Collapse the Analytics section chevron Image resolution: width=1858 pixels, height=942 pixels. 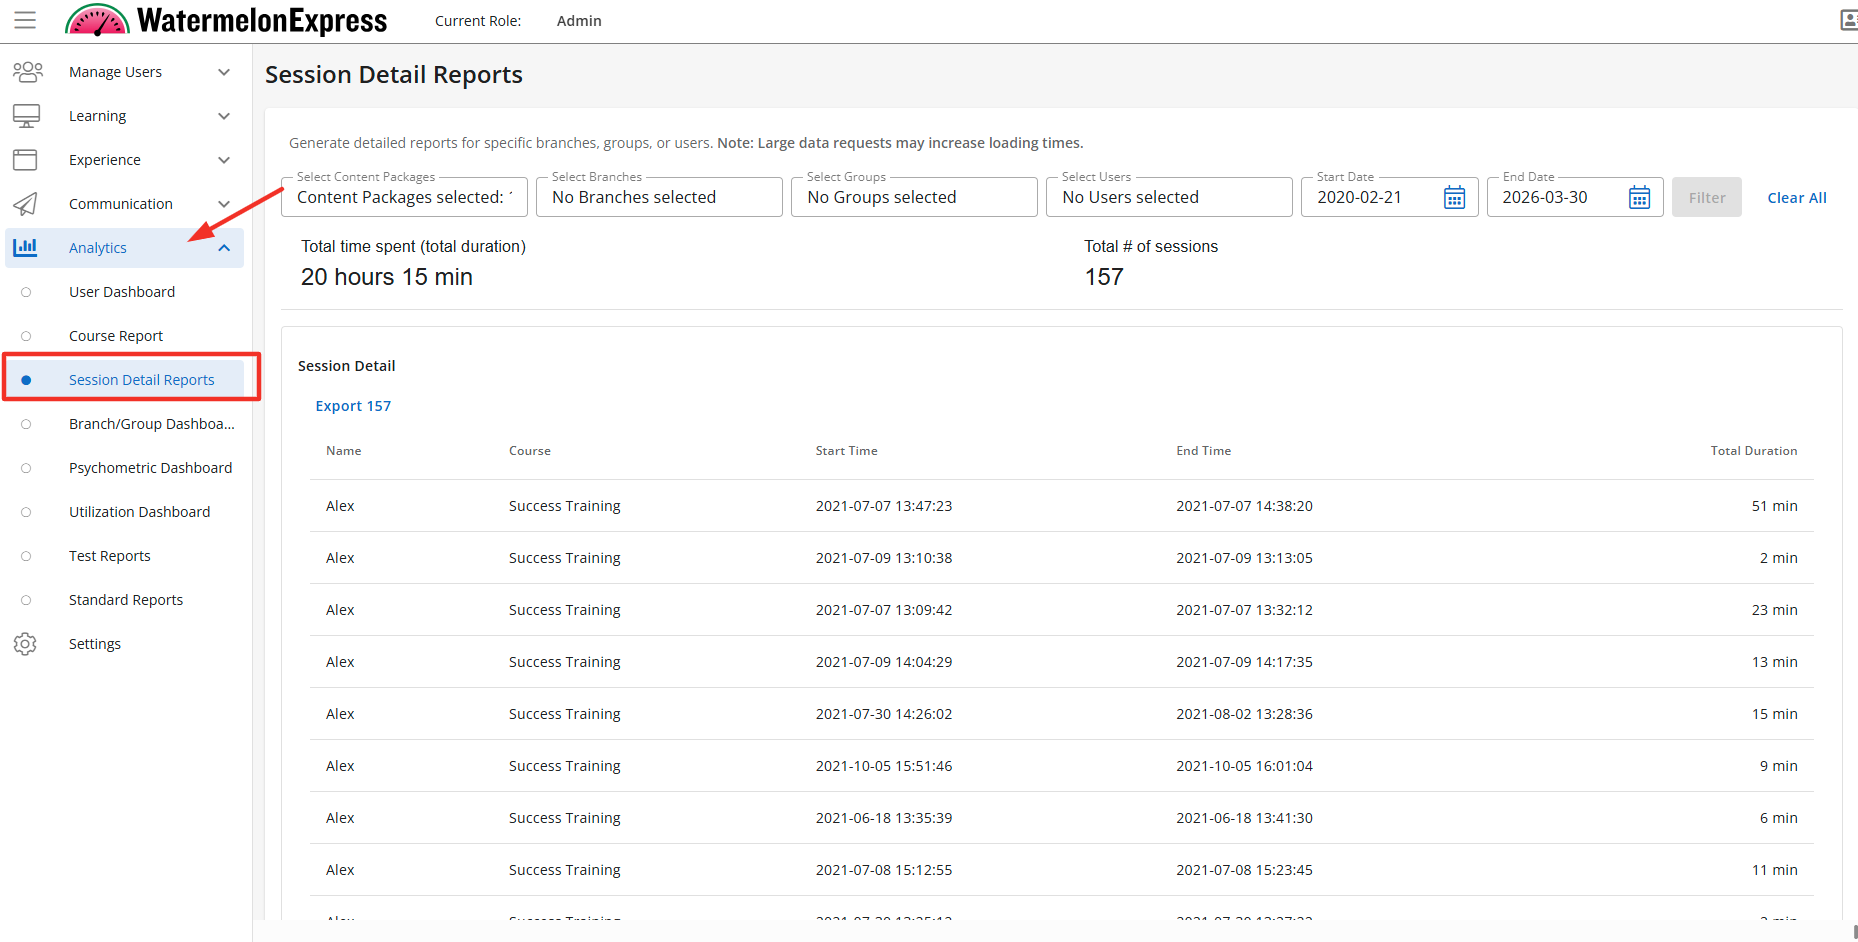224,248
